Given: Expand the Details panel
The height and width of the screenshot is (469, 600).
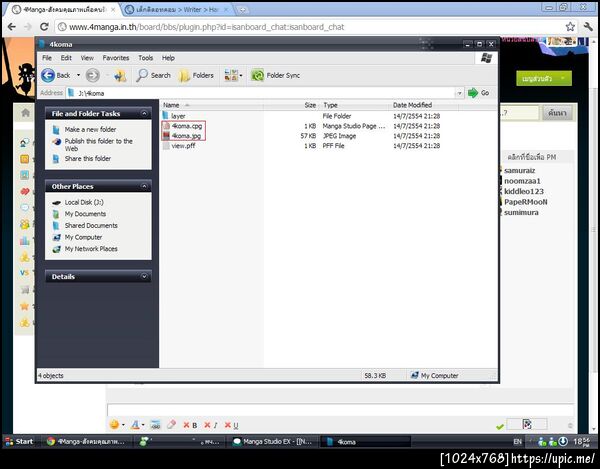Looking at the screenshot, I should coord(144,276).
